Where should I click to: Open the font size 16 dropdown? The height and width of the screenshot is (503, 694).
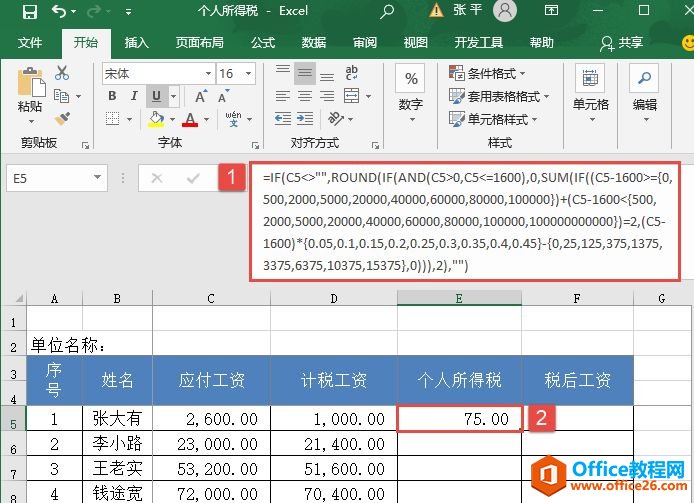tap(249, 74)
